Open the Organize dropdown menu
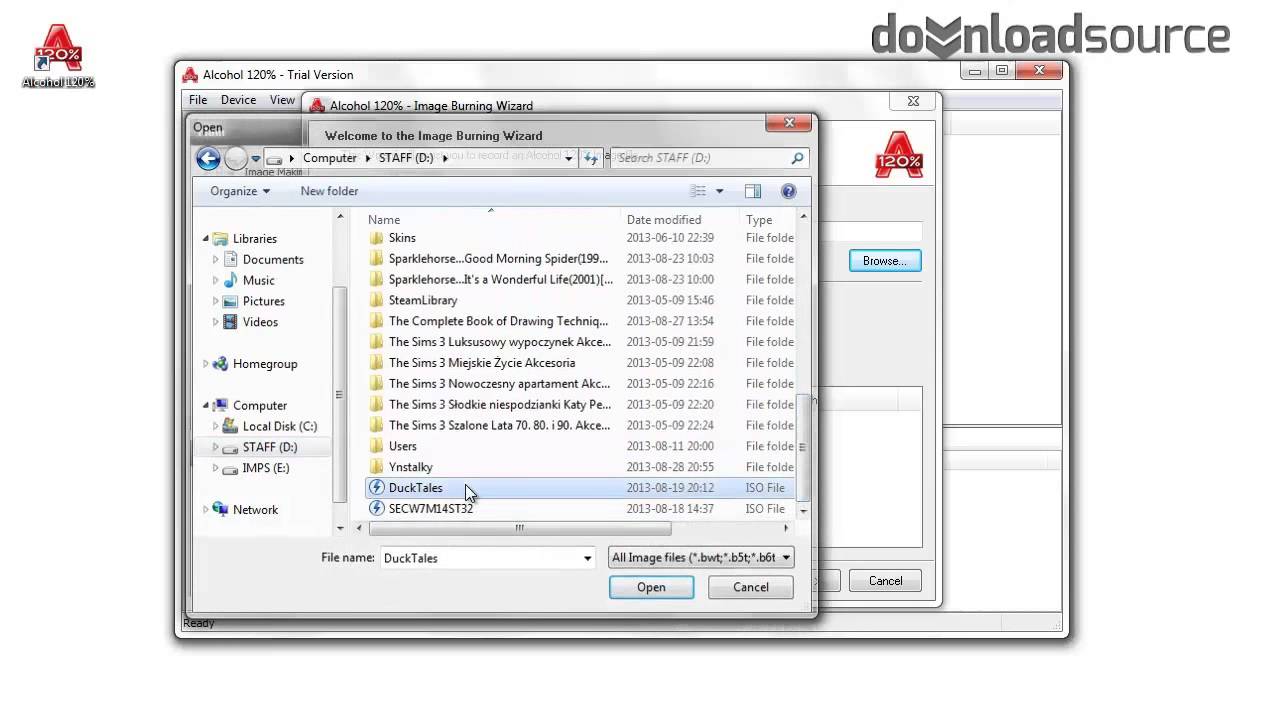This screenshot has width=1280, height=720. [x=240, y=191]
